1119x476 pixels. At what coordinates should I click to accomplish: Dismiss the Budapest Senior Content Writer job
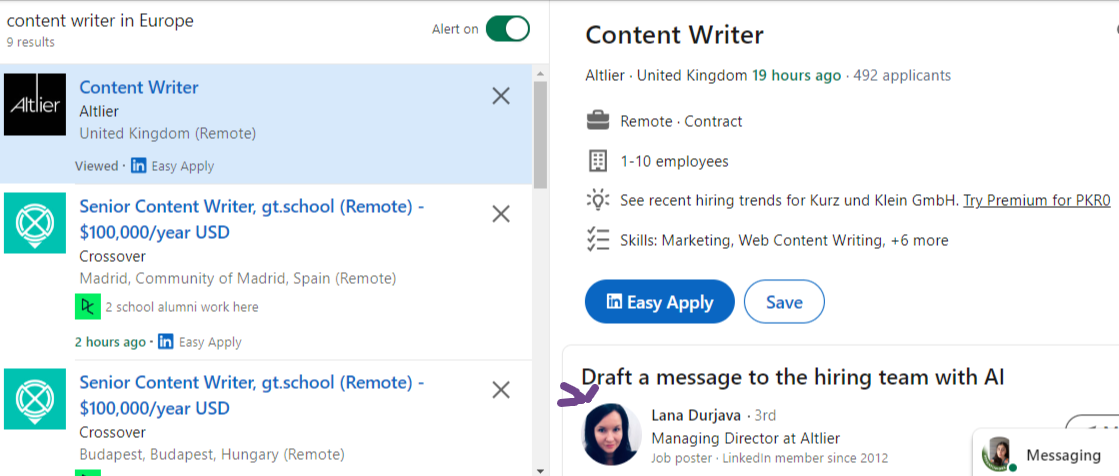[501, 390]
